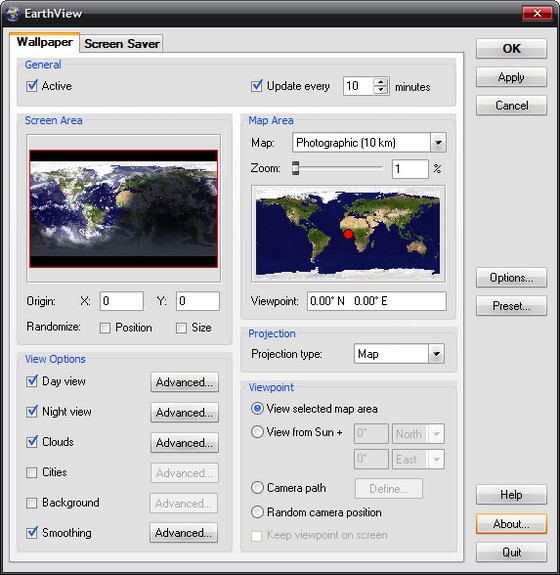The width and height of the screenshot is (560, 575).
Task: Toggle the Randomize Position checkbox
Action: 105,328
